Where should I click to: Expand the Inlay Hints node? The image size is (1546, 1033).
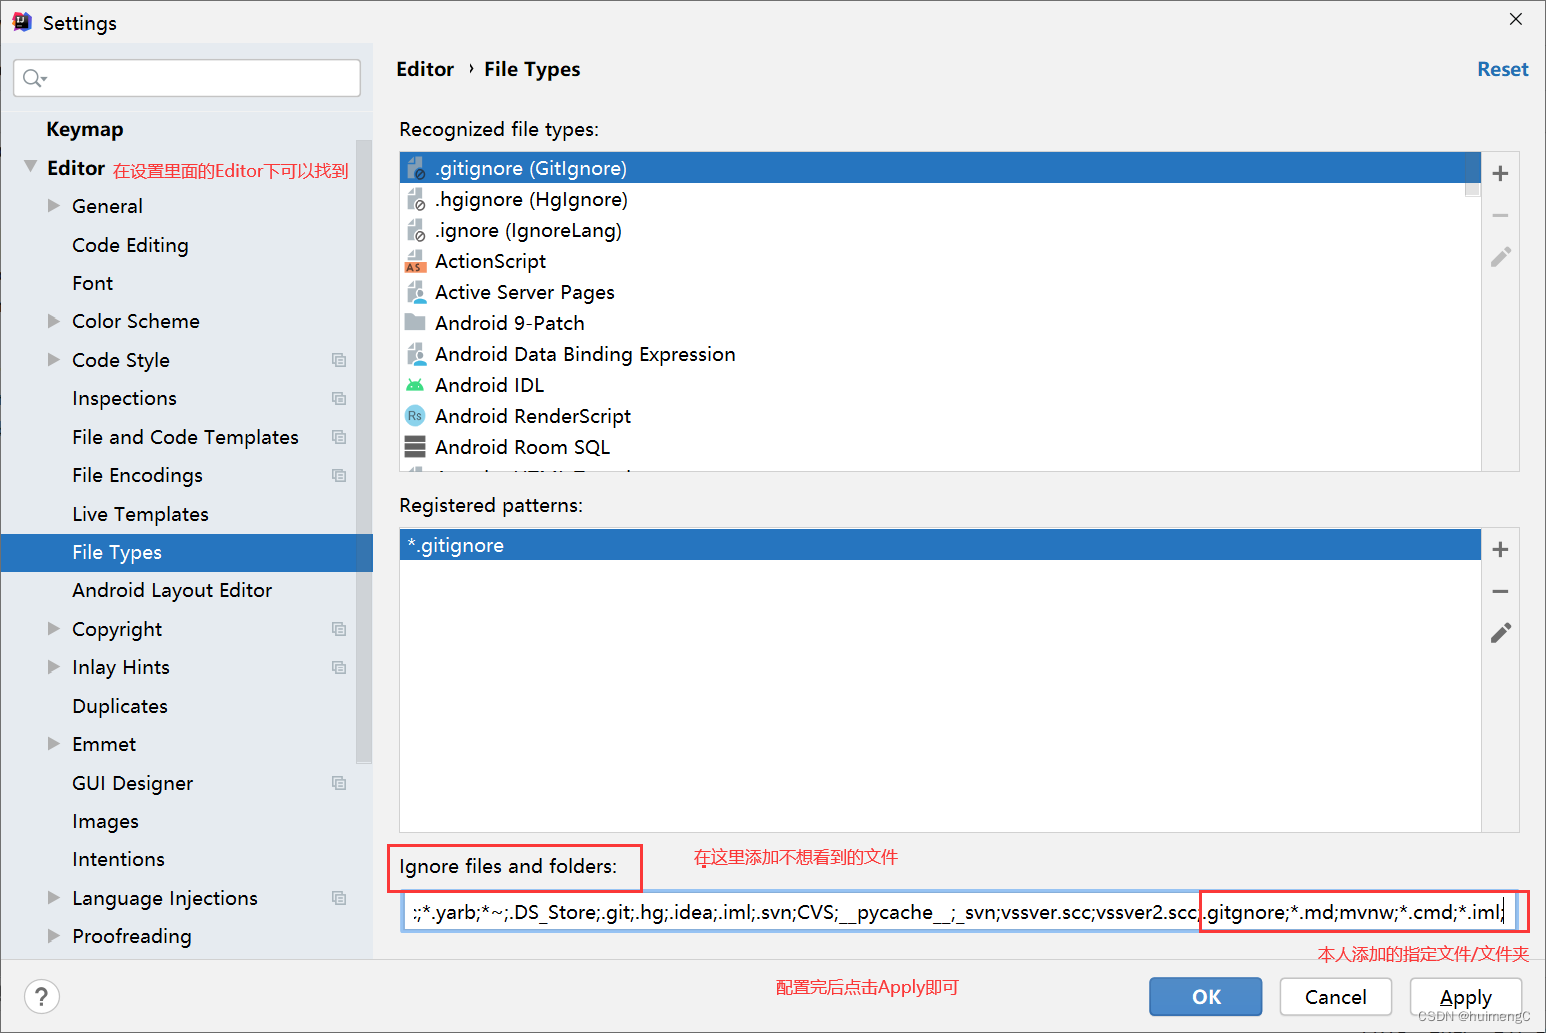pyautogui.click(x=54, y=666)
